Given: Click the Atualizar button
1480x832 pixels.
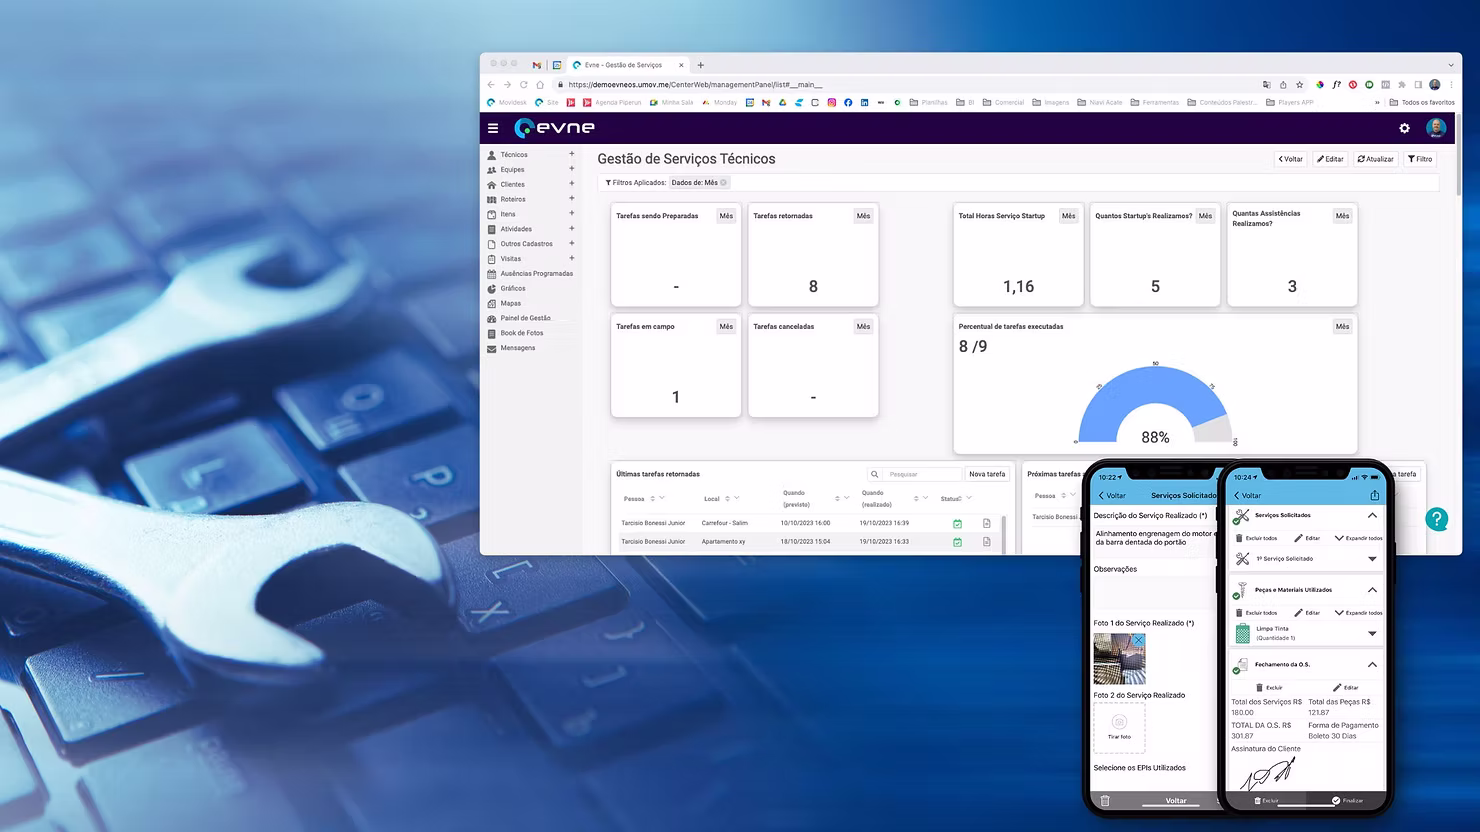Looking at the screenshot, I should click(x=1375, y=159).
